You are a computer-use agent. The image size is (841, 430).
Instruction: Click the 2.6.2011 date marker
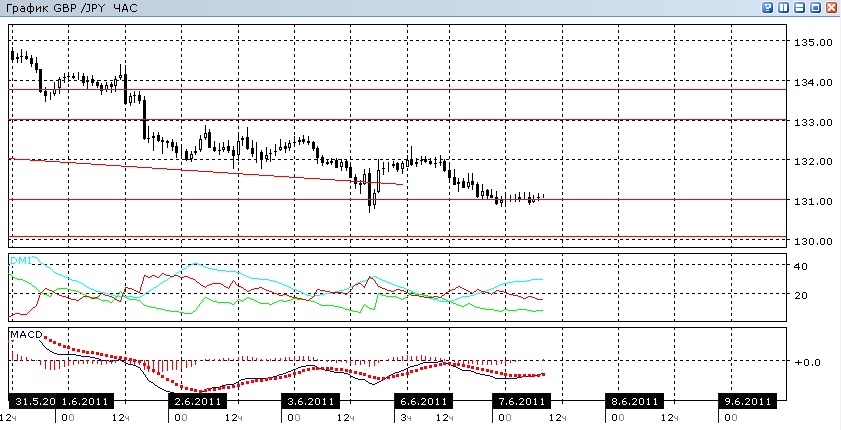(x=198, y=401)
